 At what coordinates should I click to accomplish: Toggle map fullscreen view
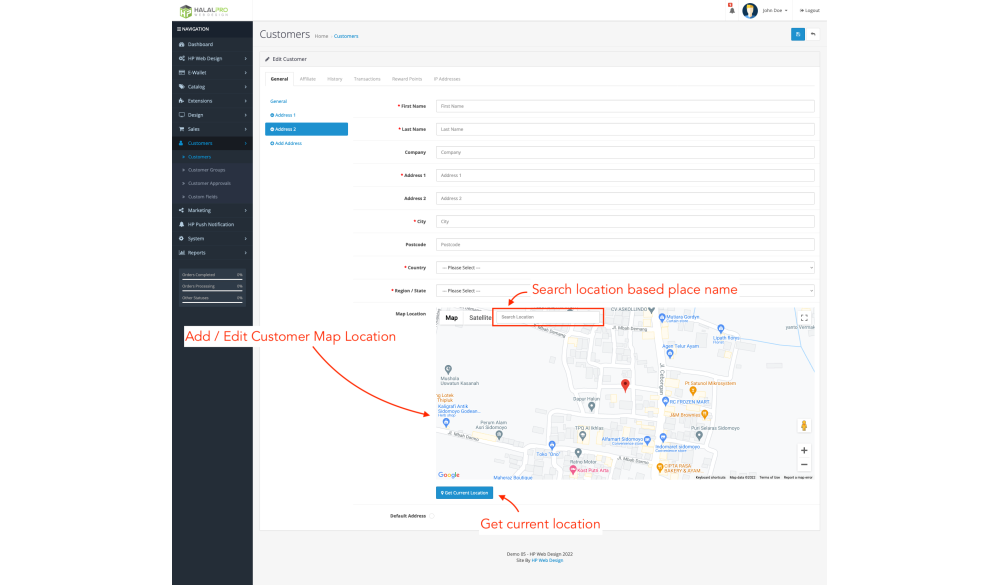coord(804,318)
